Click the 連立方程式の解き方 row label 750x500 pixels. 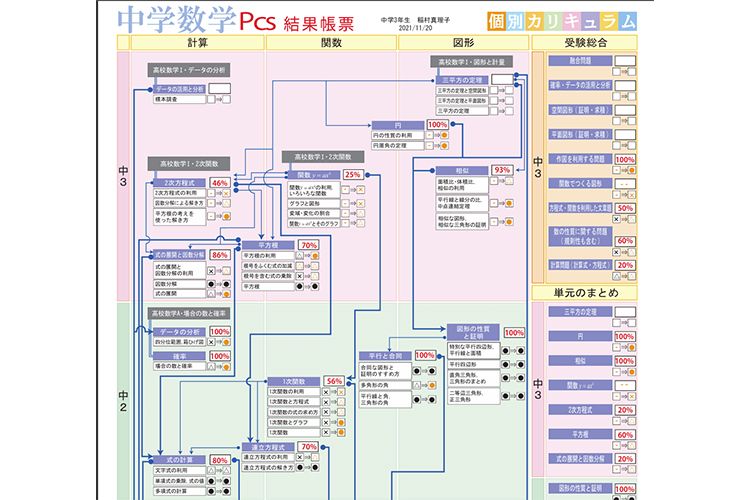coord(268,467)
